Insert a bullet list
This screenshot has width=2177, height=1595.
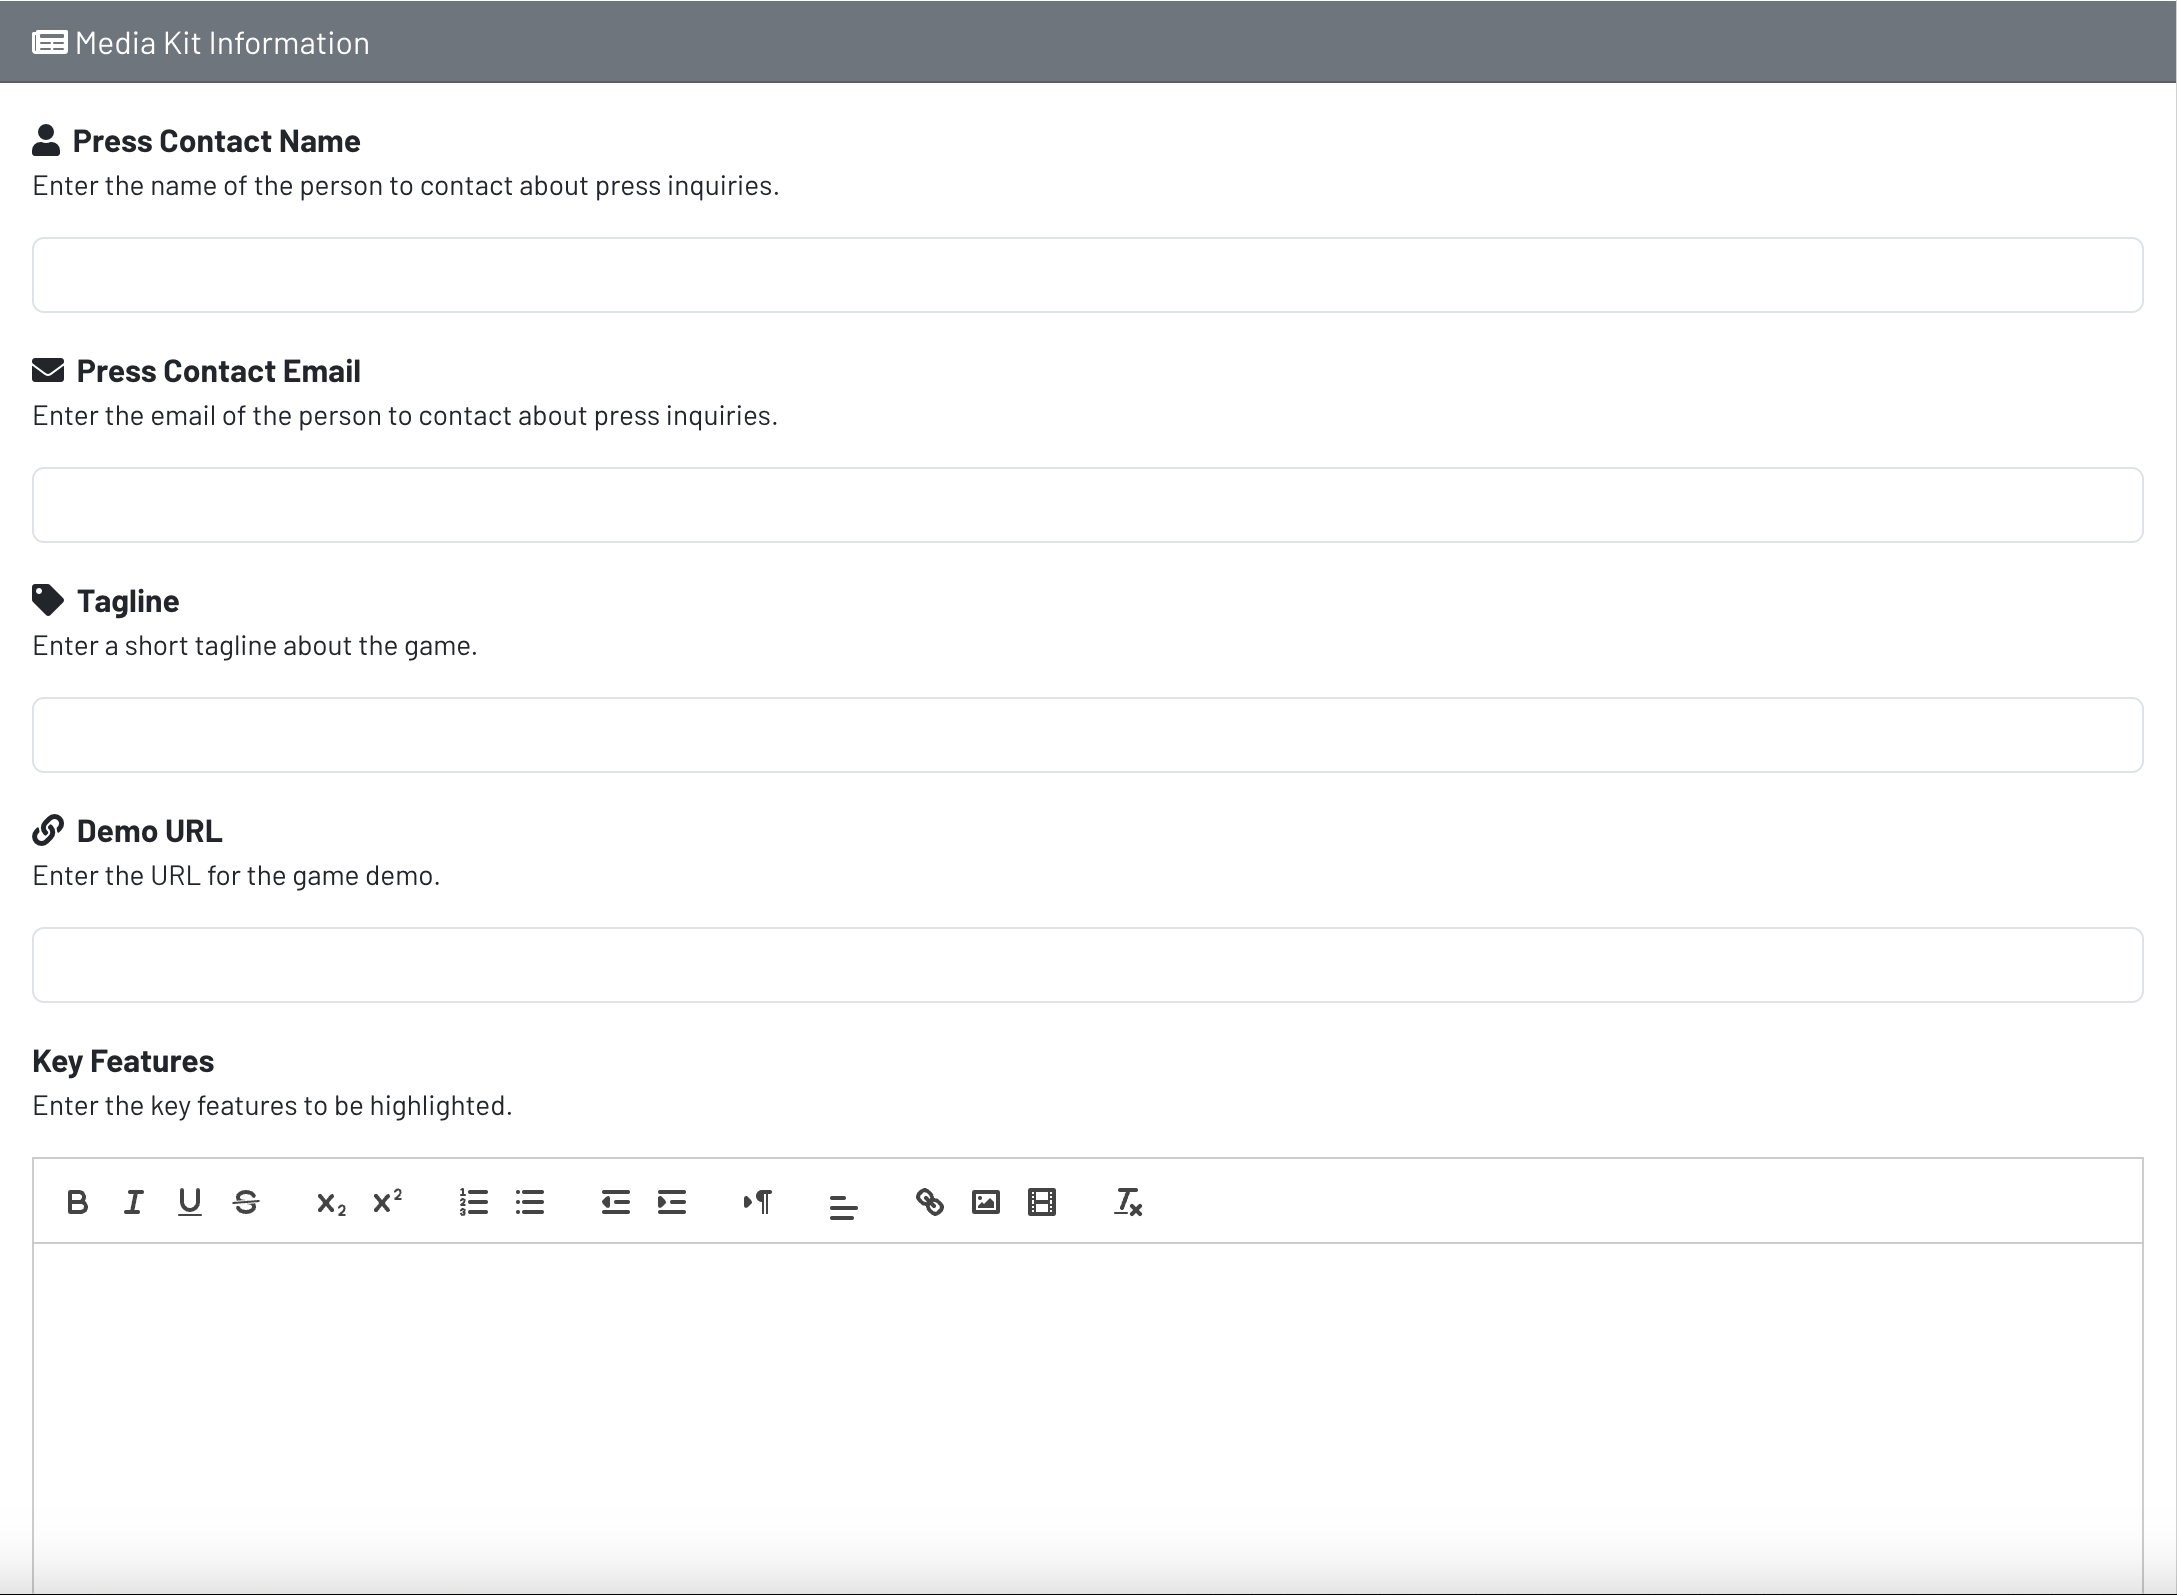(x=529, y=1202)
